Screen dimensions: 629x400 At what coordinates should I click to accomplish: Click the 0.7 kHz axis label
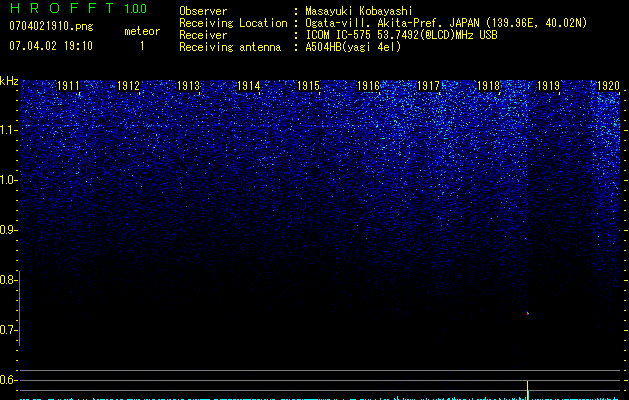[8, 330]
